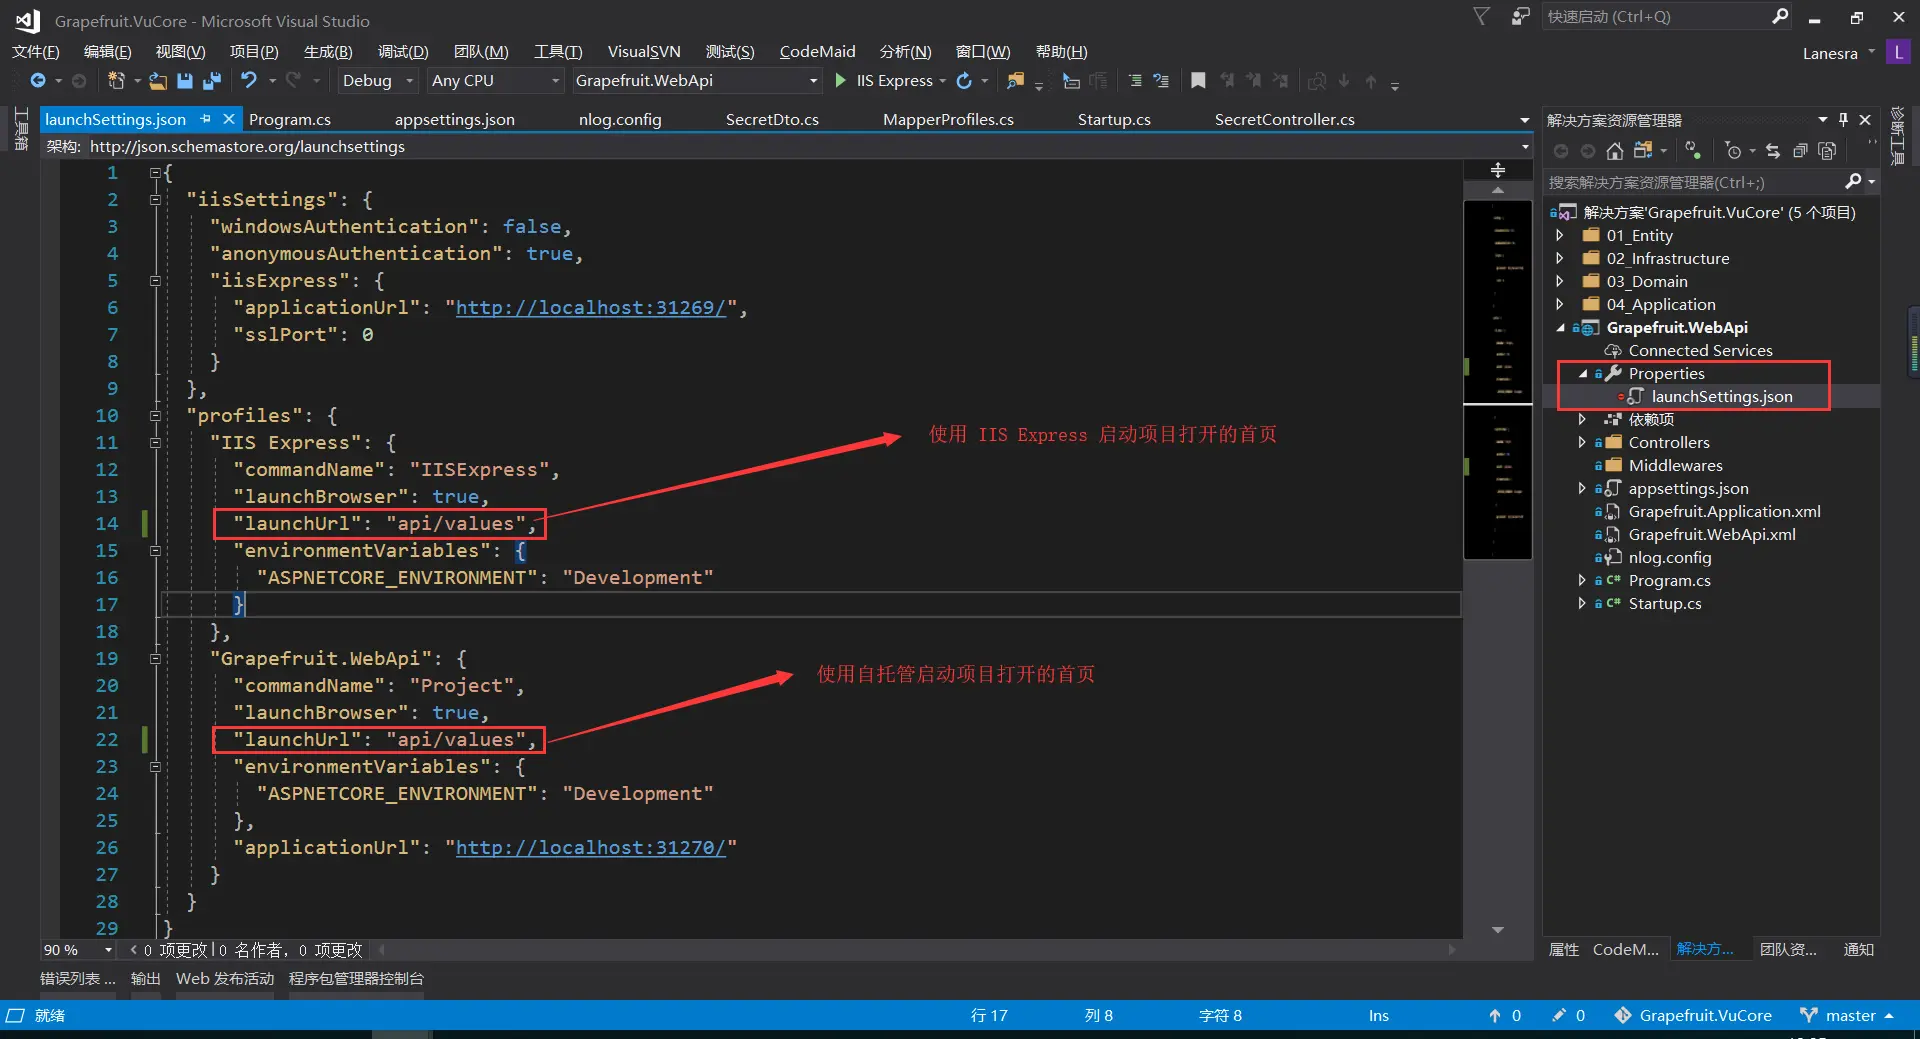The image size is (1920, 1039).
Task: Click the notifications filter funnel icon
Action: [x=1482, y=17]
